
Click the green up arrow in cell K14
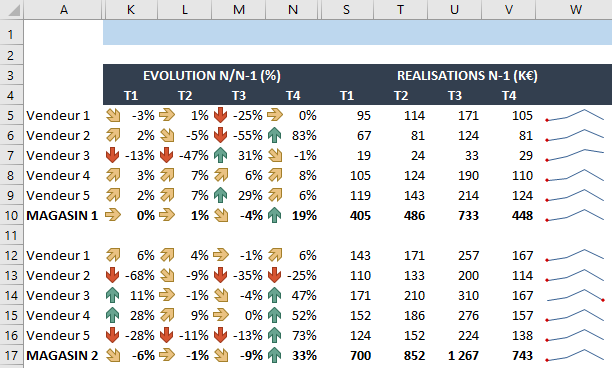coord(112,295)
